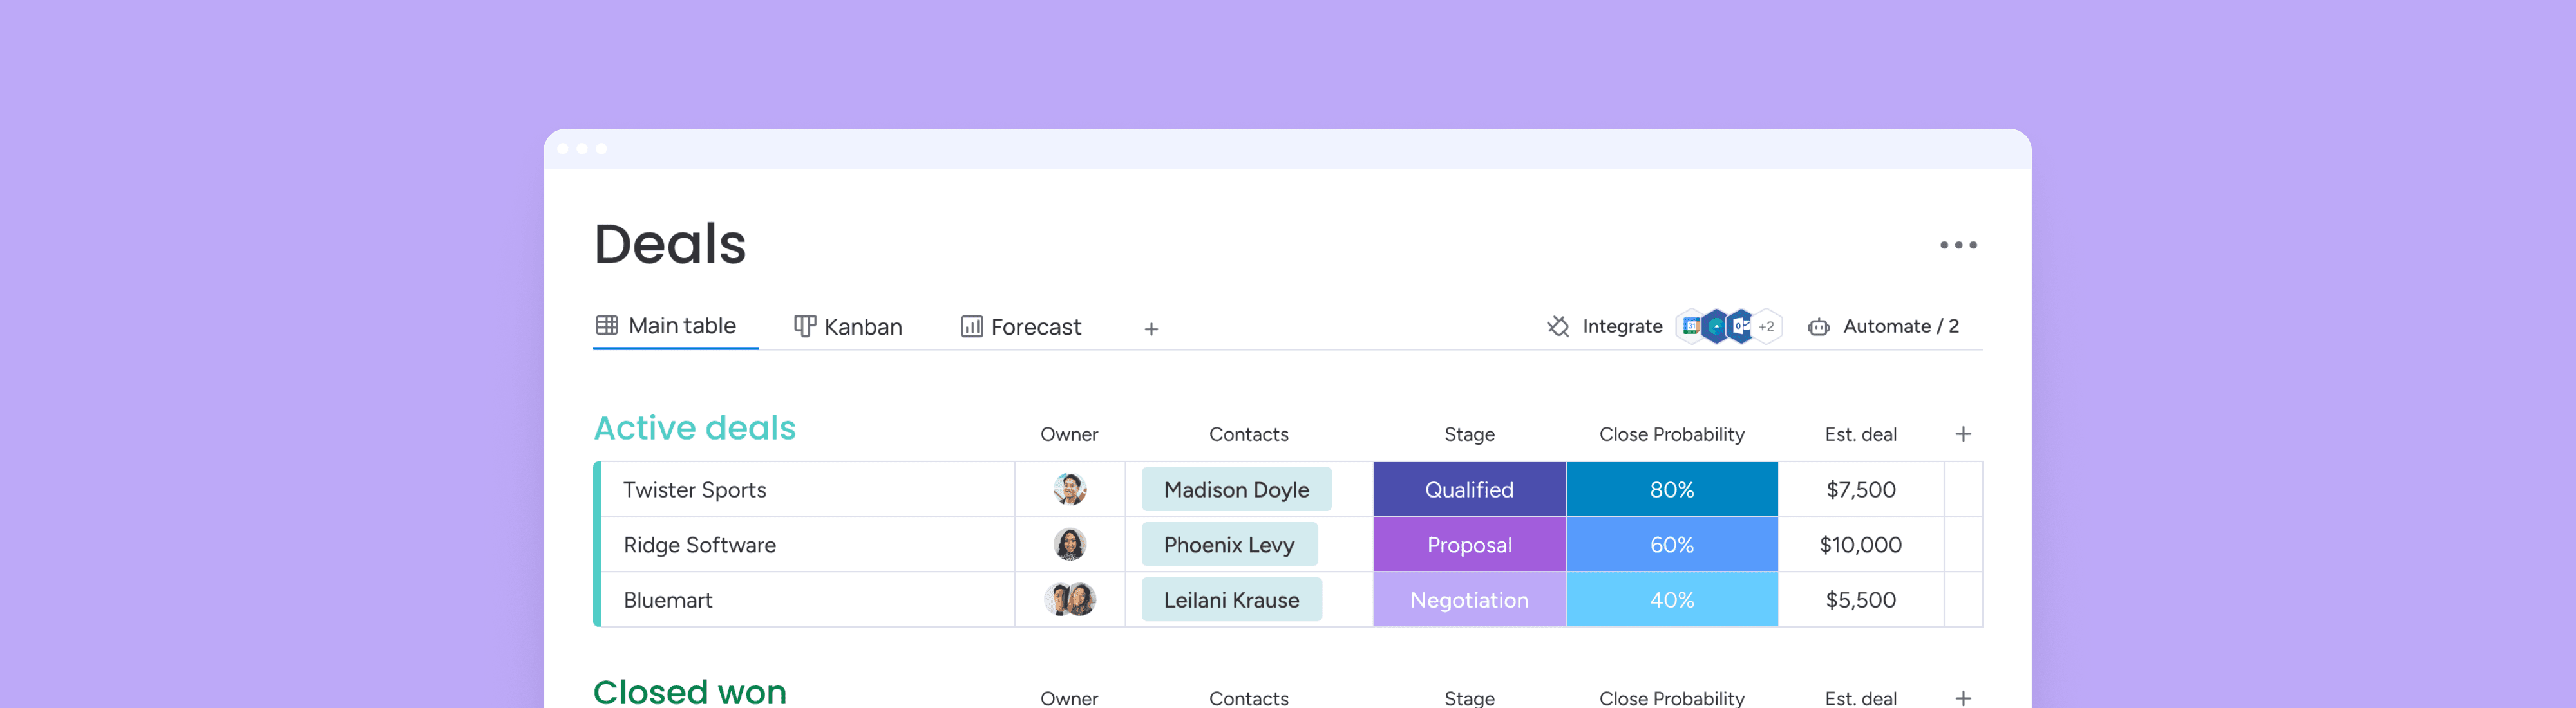Open the three-dot board options menu
This screenshot has height=708, width=2576.
1958,245
